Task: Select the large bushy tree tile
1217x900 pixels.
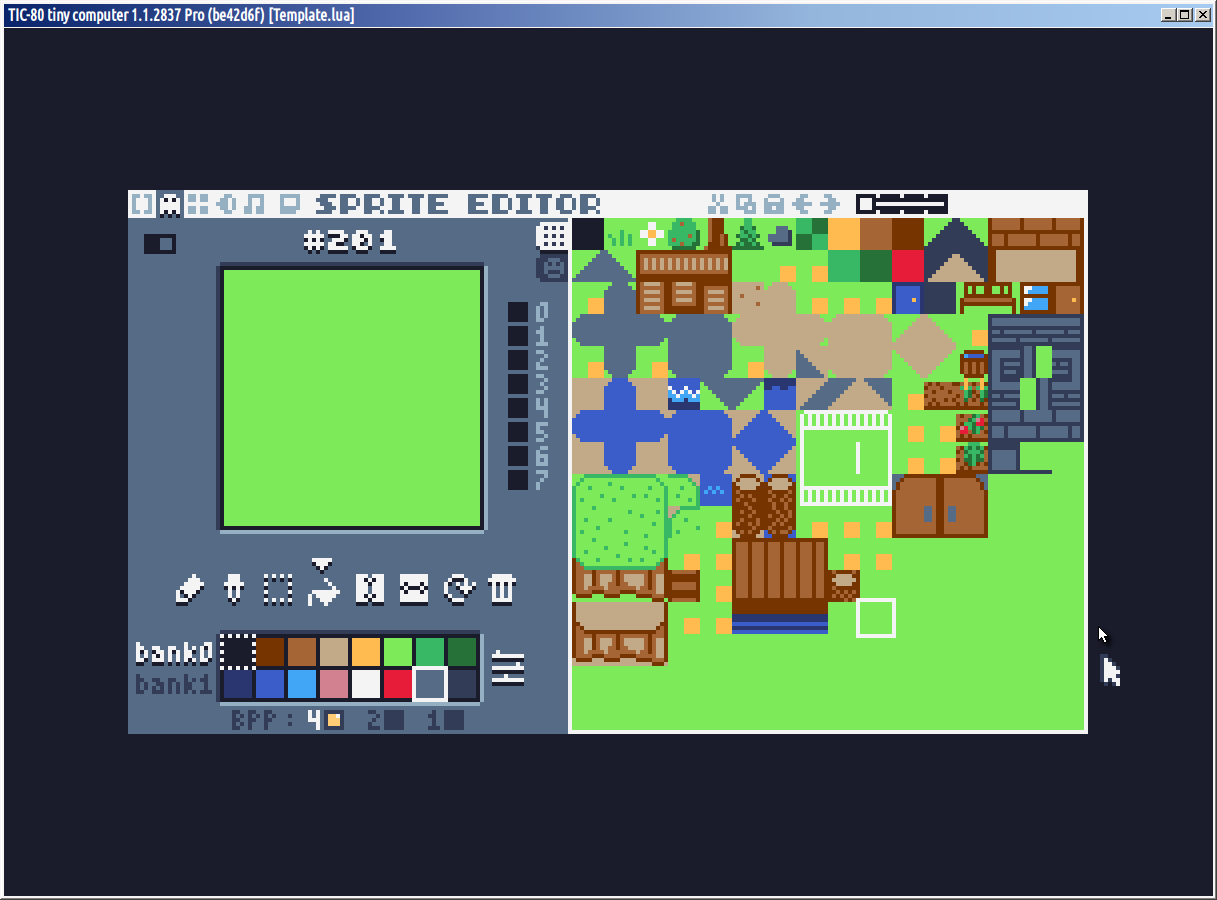Action: (620, 522)
